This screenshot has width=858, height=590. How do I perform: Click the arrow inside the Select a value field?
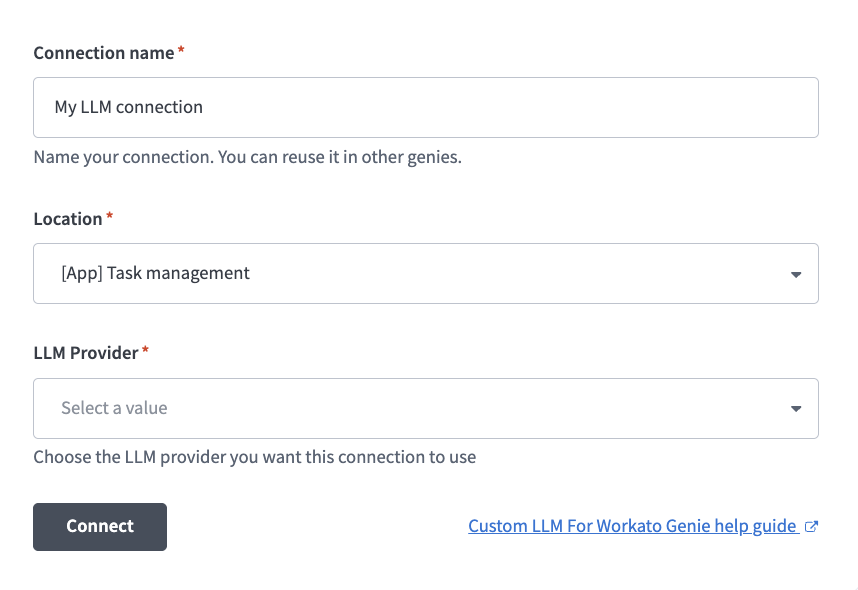coord(796,408)
